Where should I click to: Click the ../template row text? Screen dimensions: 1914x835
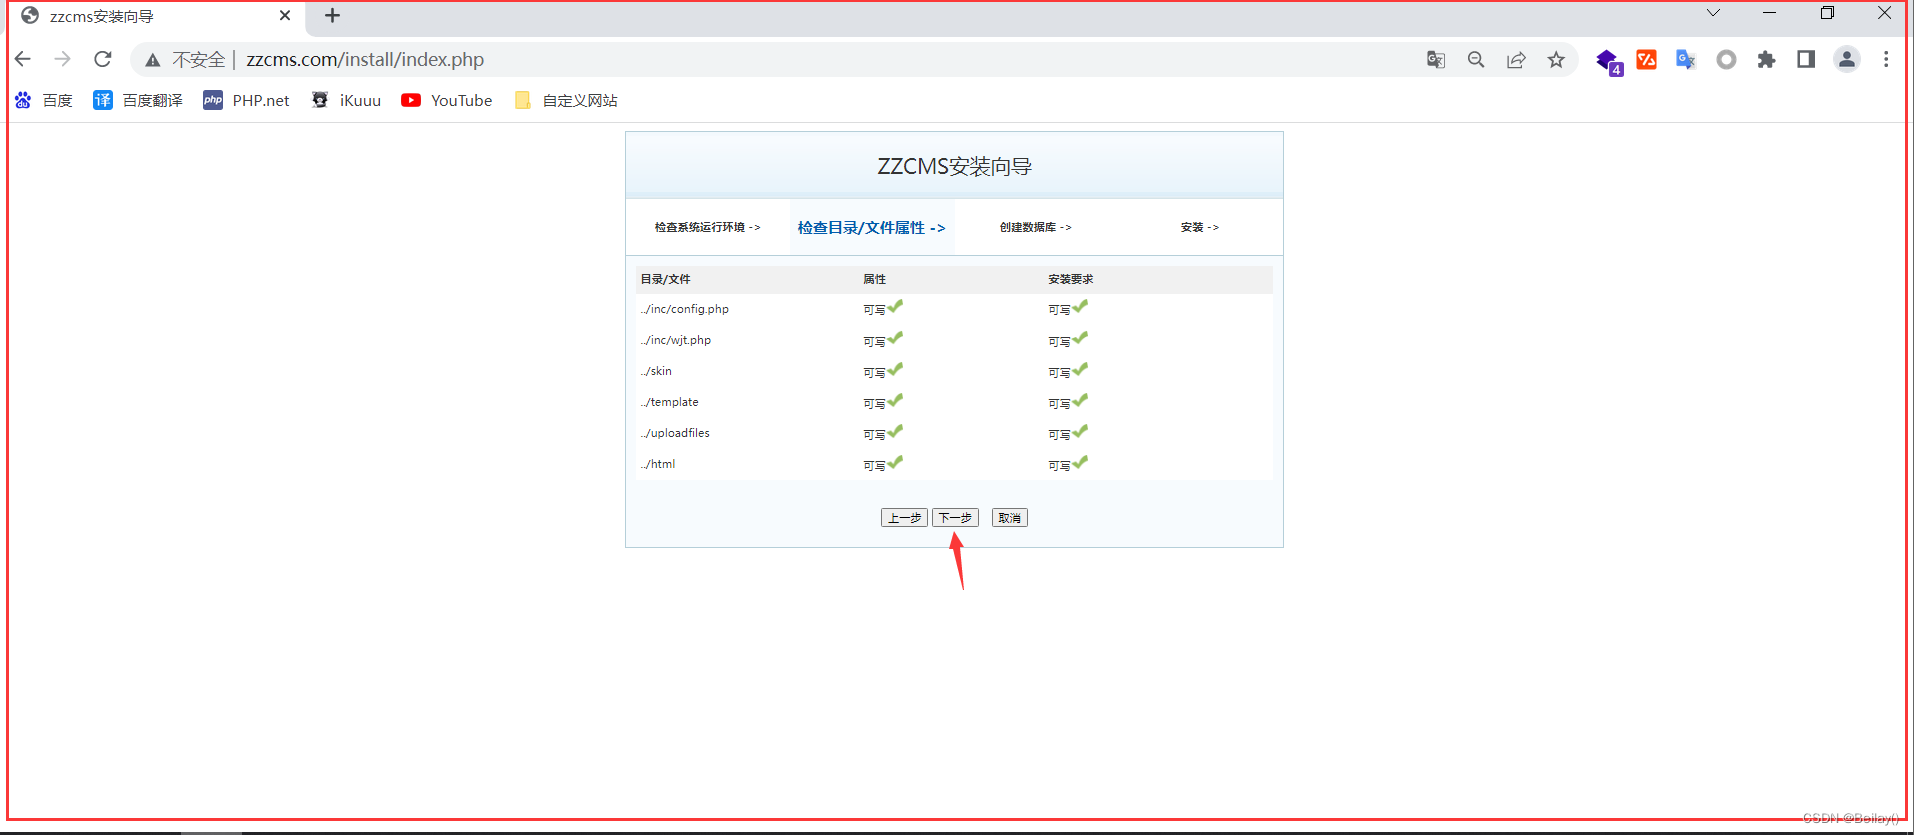669,402
